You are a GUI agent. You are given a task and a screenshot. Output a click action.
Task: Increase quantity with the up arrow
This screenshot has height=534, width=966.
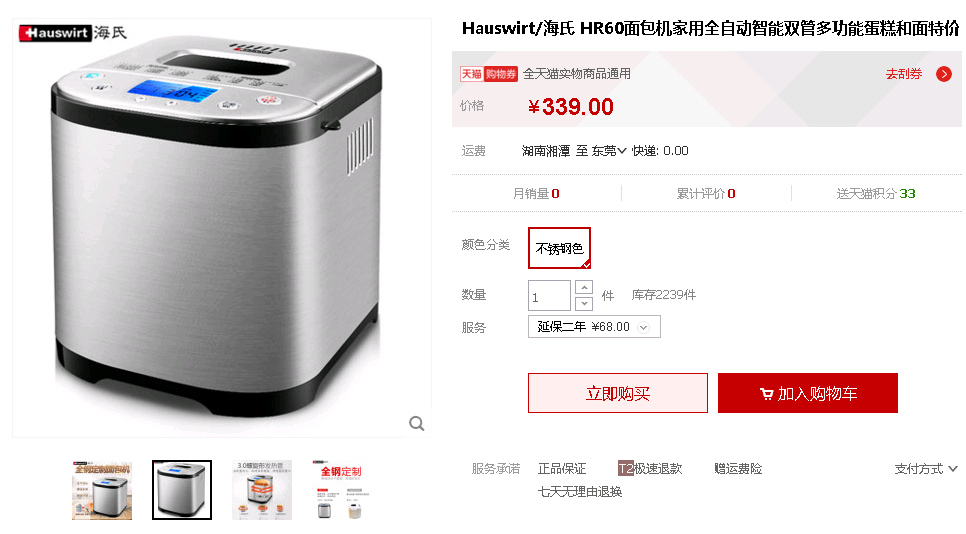(583, 287)
